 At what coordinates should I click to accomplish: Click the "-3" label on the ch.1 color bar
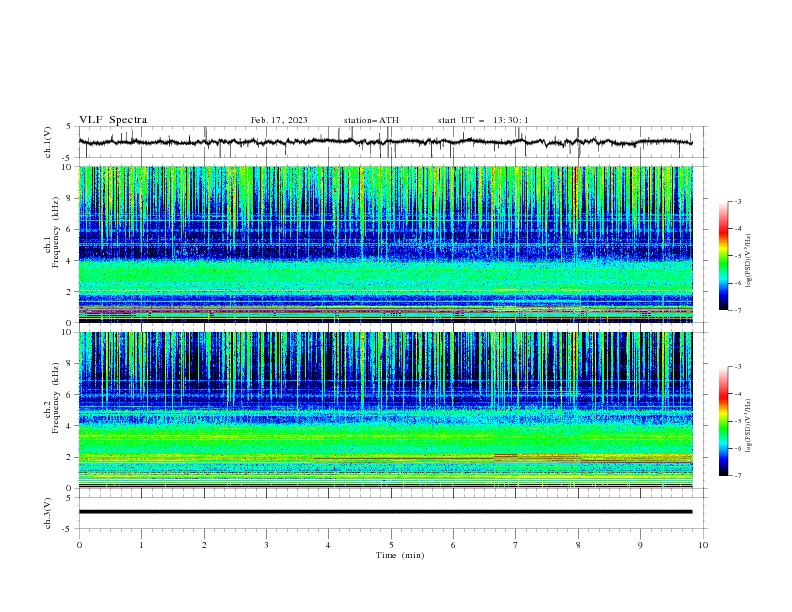pos(737,201)
